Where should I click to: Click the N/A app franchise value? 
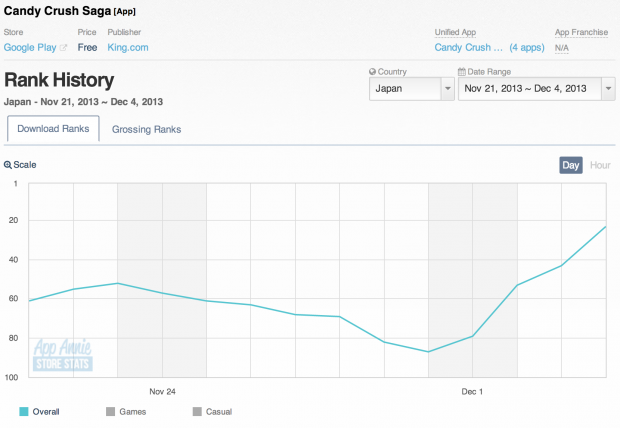561,48
